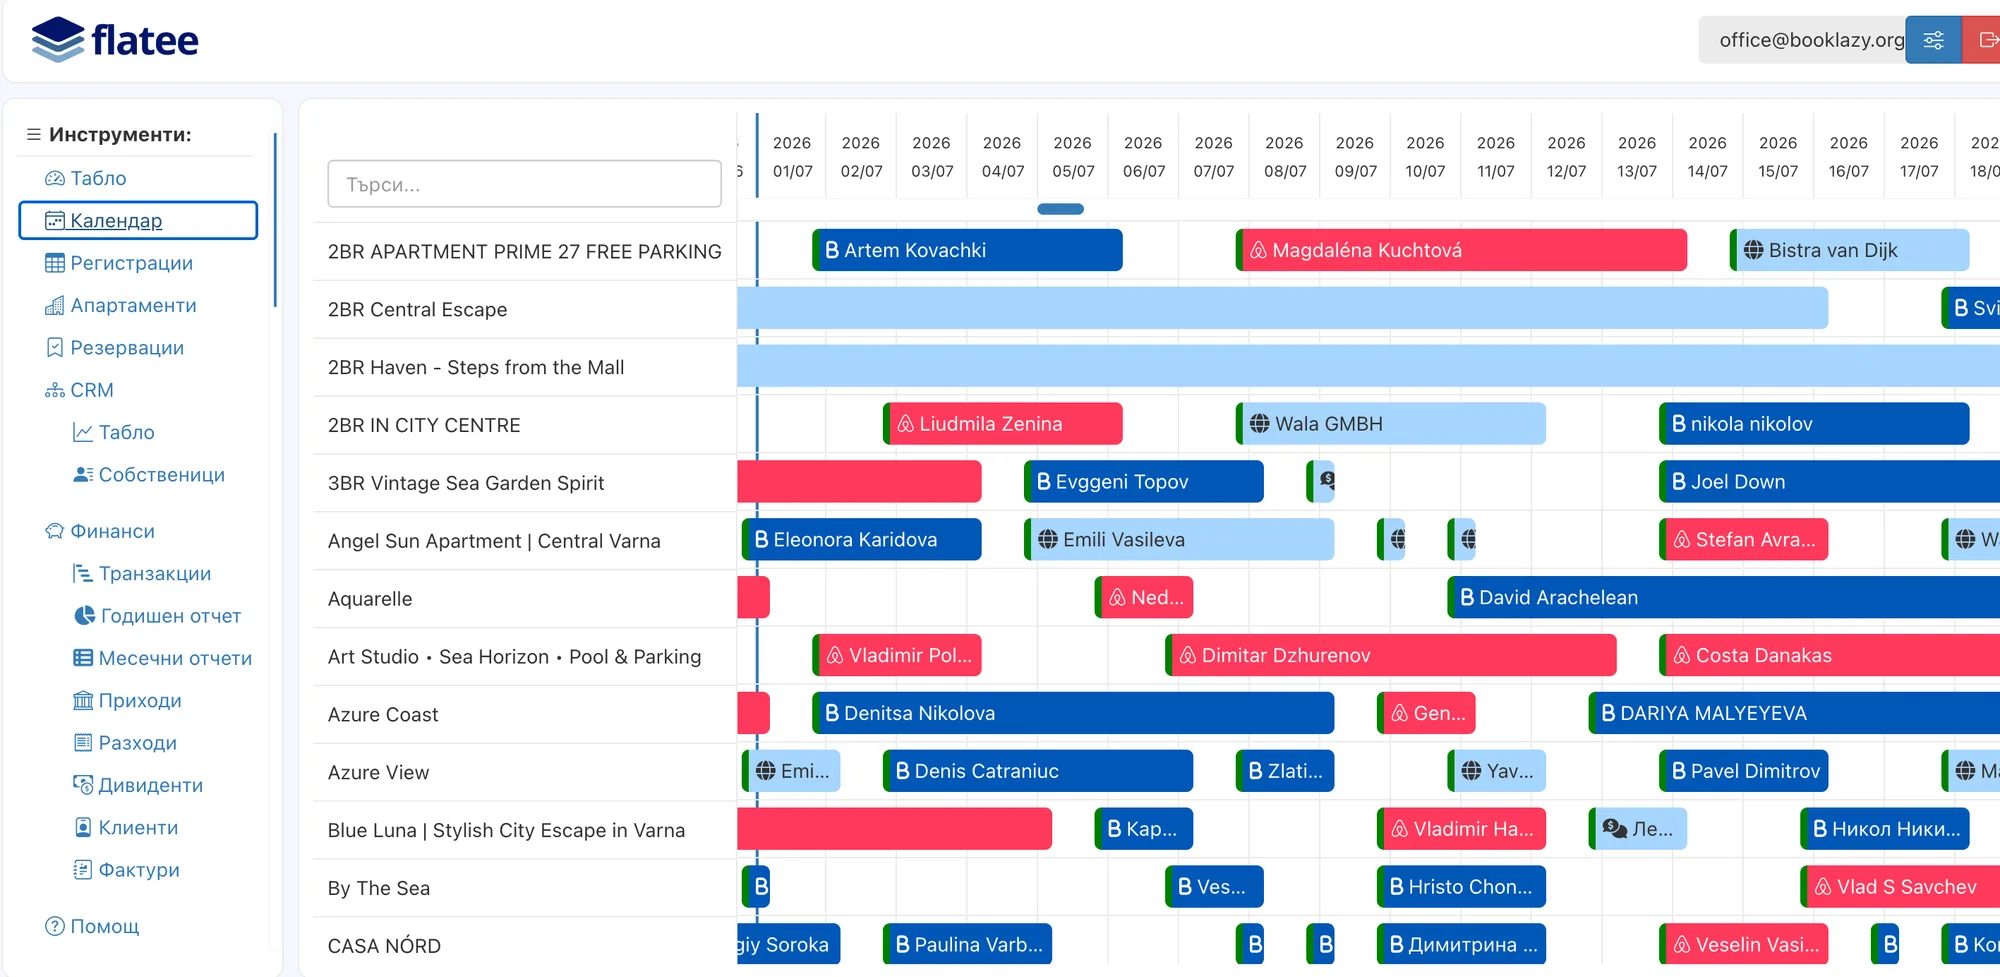Select Hristo Chon... booking
The height and width of the screenshot is (977, 2000).
(x=1461, y=887)
